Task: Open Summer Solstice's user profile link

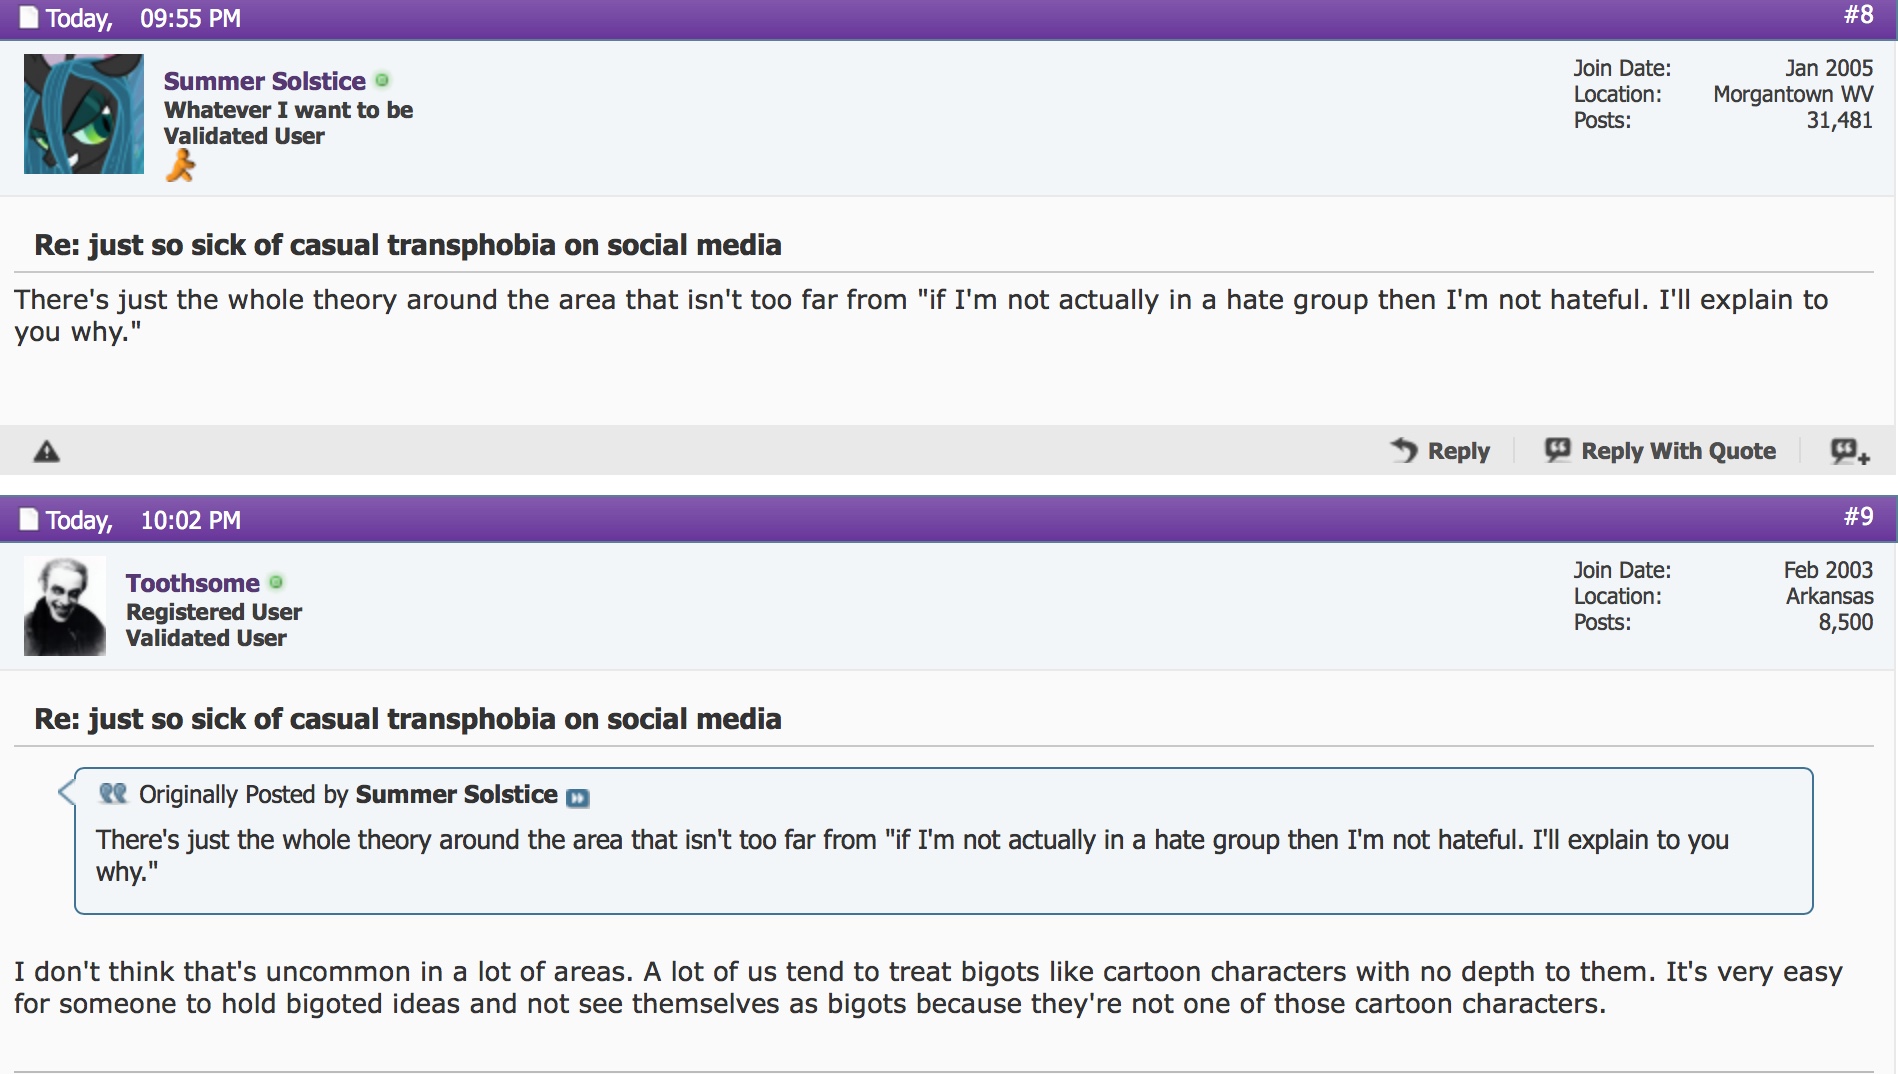Action: click(x=265, y=81)
